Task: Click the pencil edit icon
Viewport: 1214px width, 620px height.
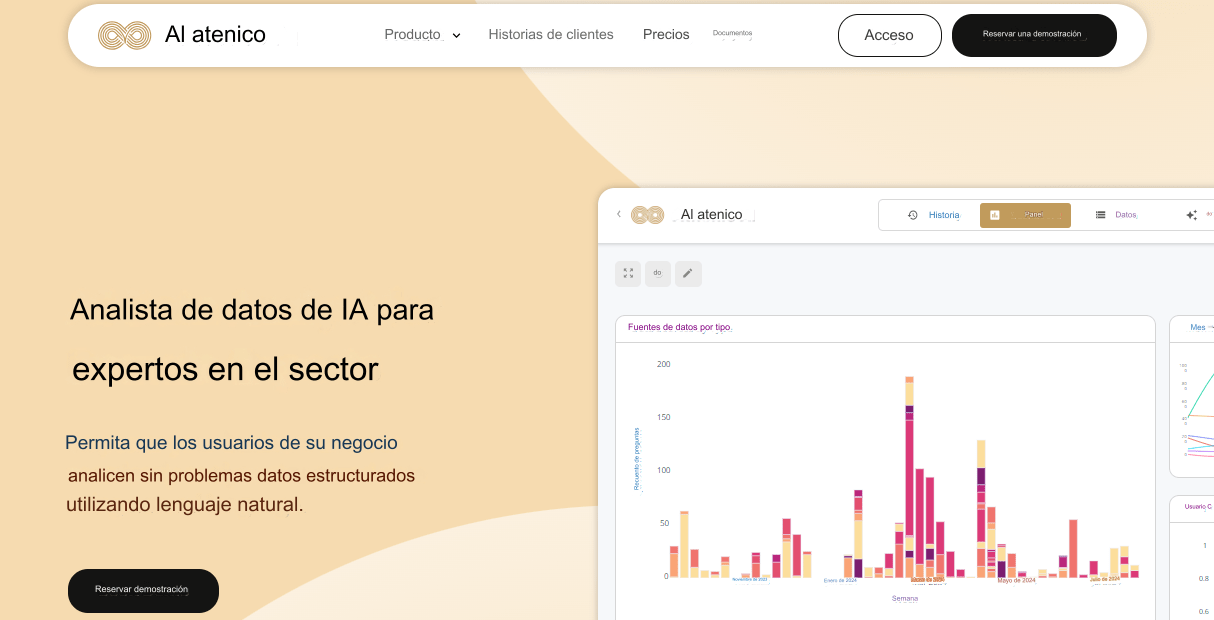Action: [688, 273]
